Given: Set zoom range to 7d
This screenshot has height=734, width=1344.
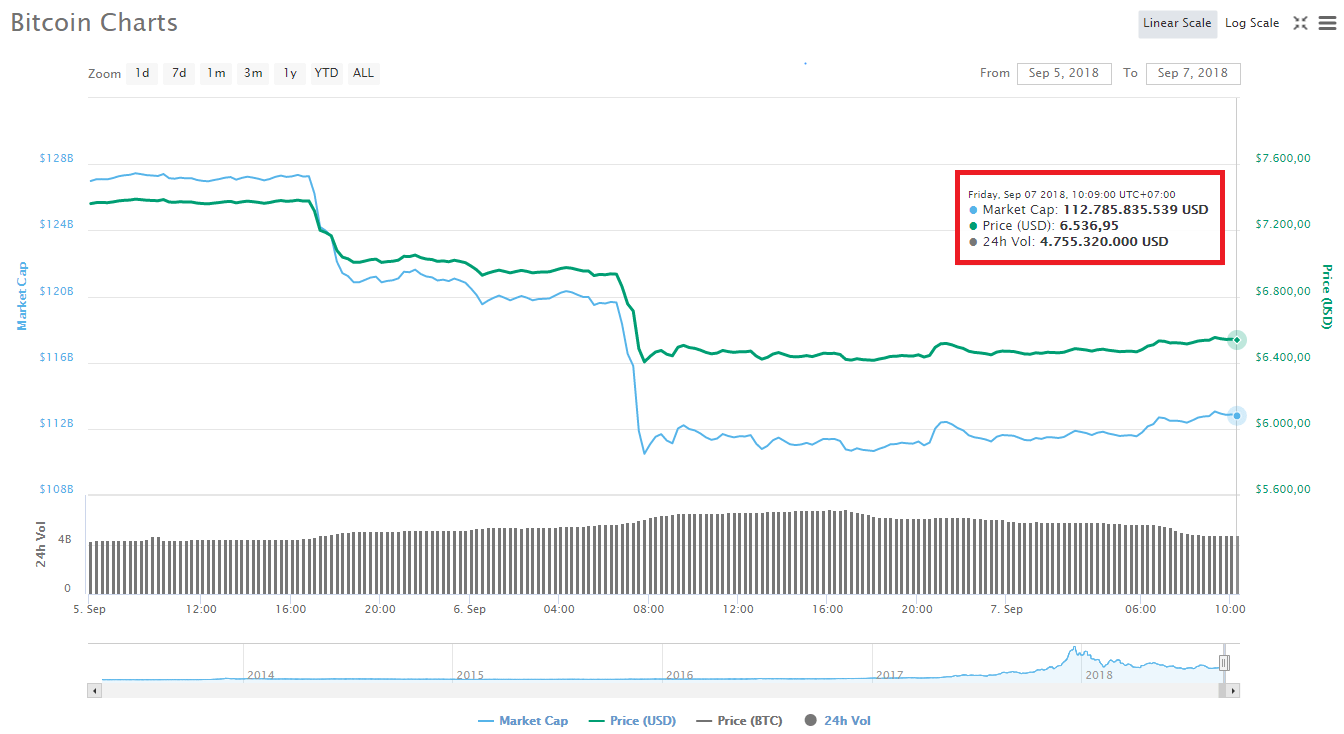Looking at the screenshot, I should click(x=179, y=73).
